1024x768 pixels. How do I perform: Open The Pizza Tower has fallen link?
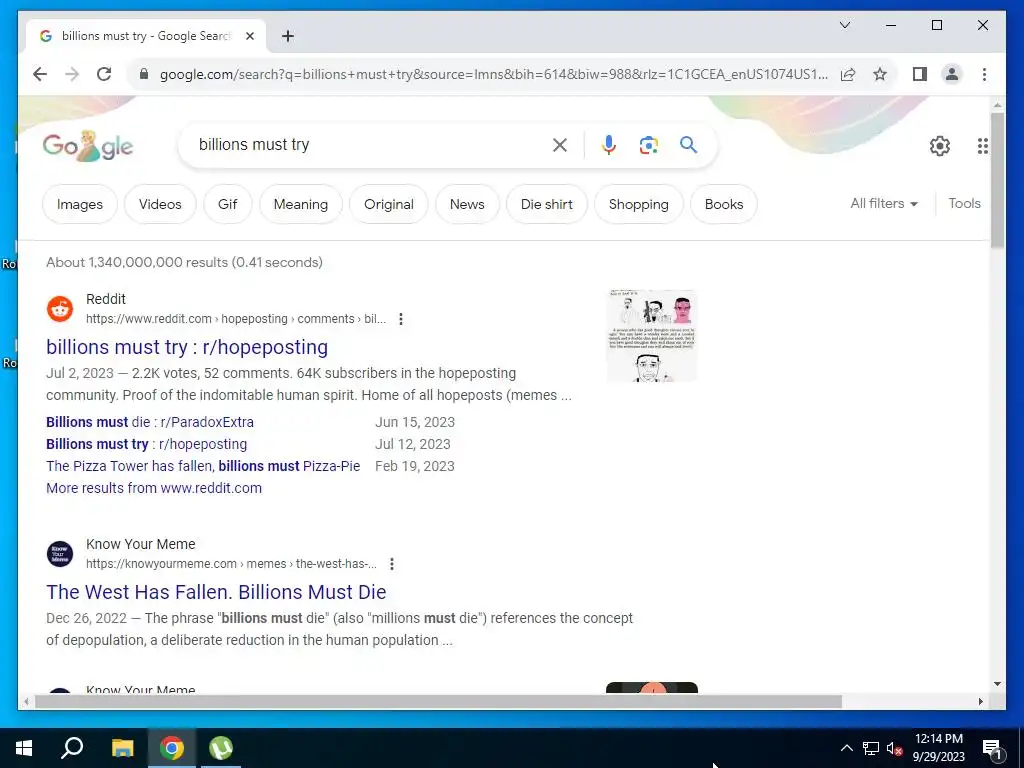[203, 466]
